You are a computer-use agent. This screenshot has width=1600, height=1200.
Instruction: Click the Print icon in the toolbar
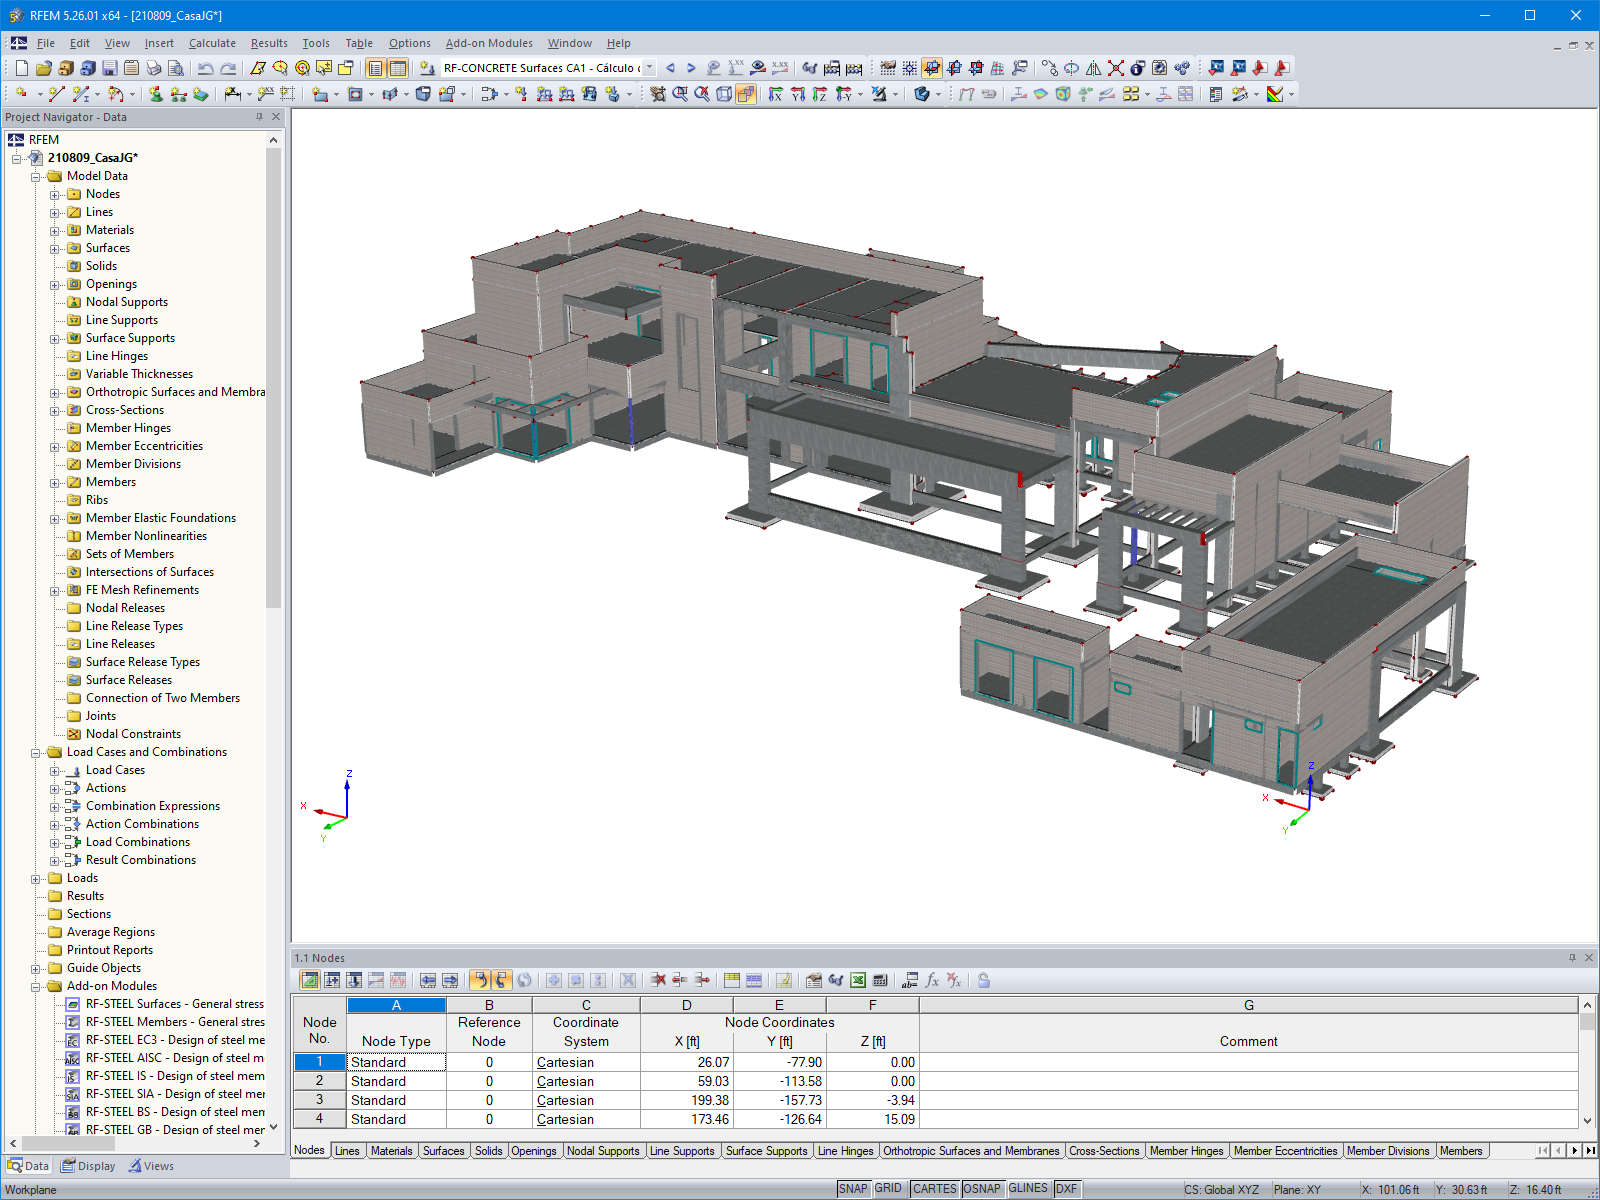[154, 68]
